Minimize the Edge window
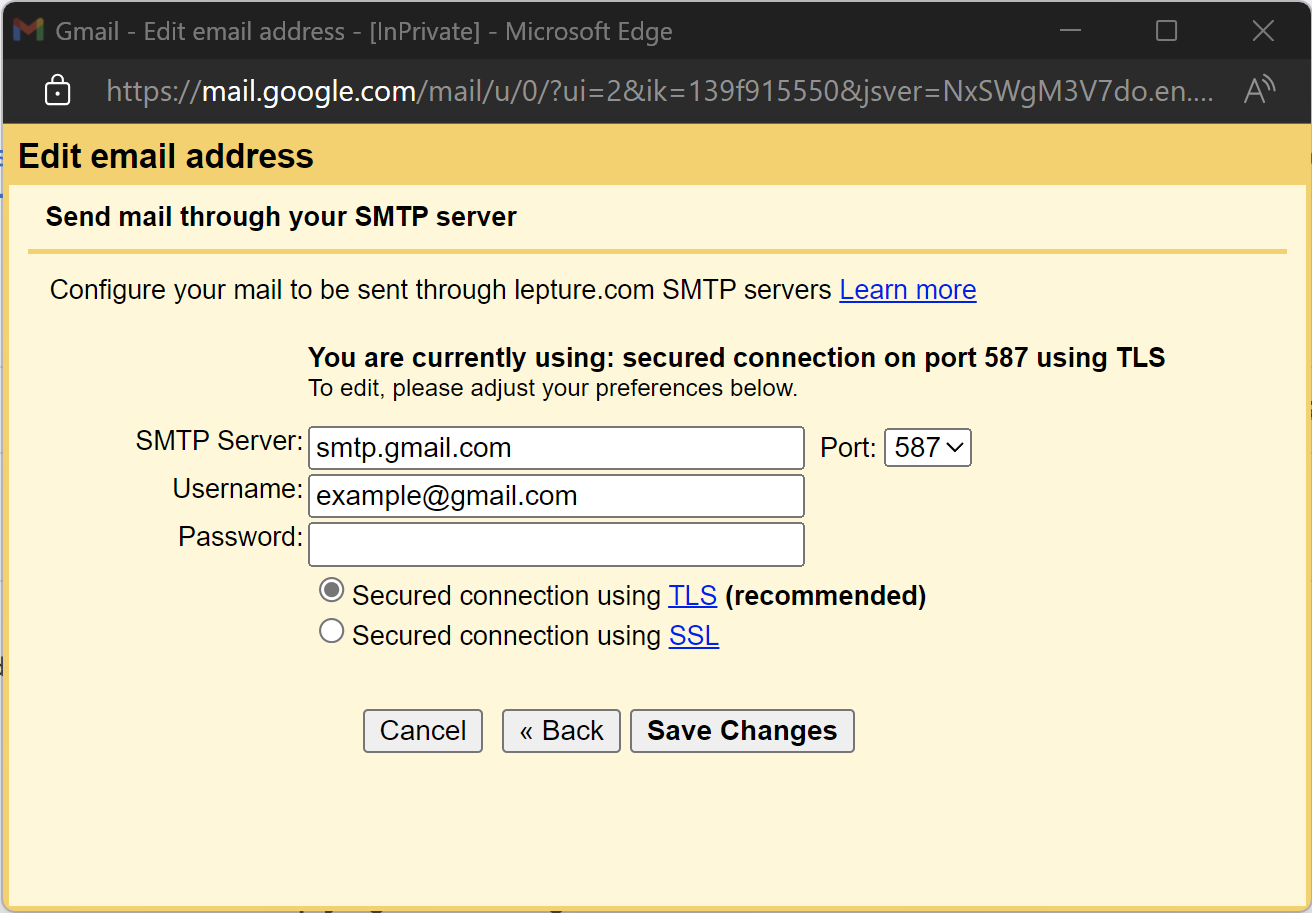1312x913 pixels. (1070, 31)
